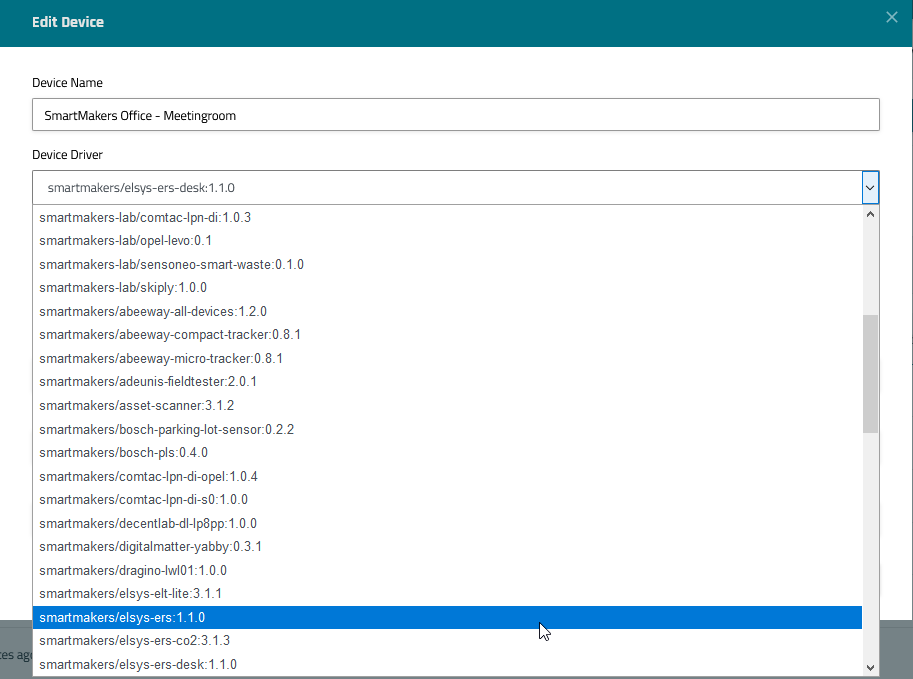Pick smartmakers/elsys-elt-lite:3.1.1 option
The height and width of the screenshot is (679, 913).
coord(130,594)
